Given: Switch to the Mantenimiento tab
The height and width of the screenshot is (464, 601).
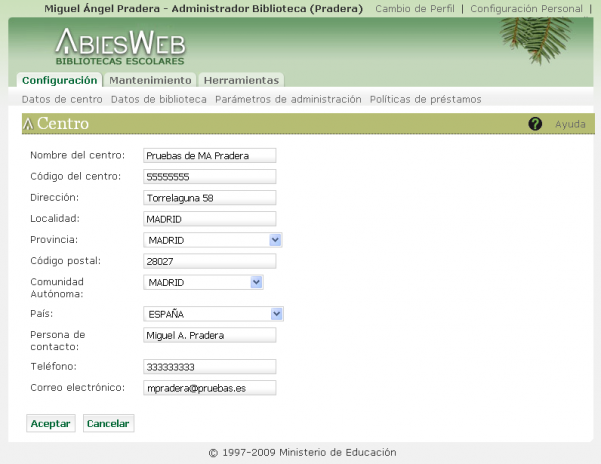Looking at the screenshot, I should click(150, 80).
